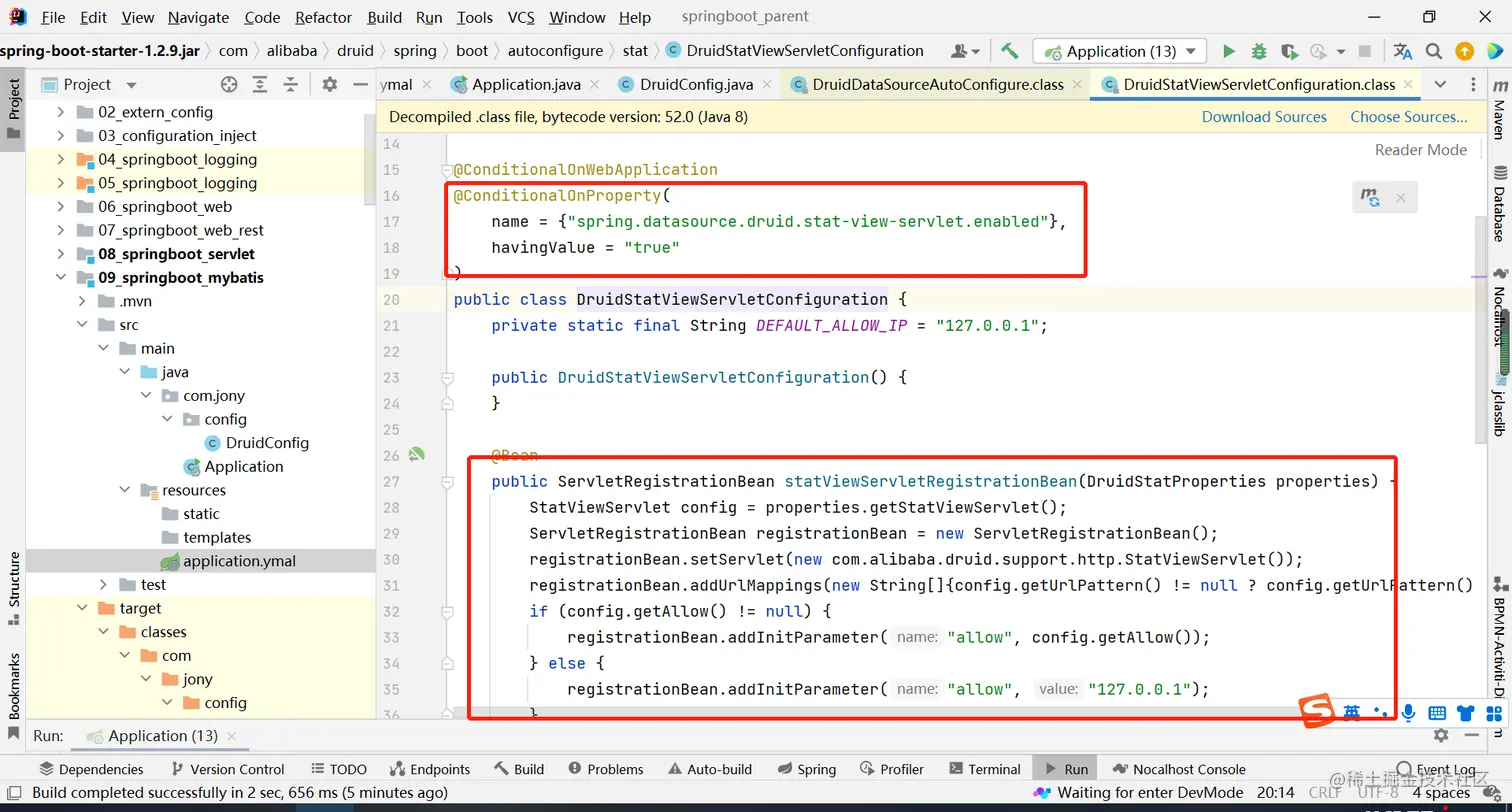Open the Terminal tool window
This screenshot has height=812, width=1512.
[983, 769]
